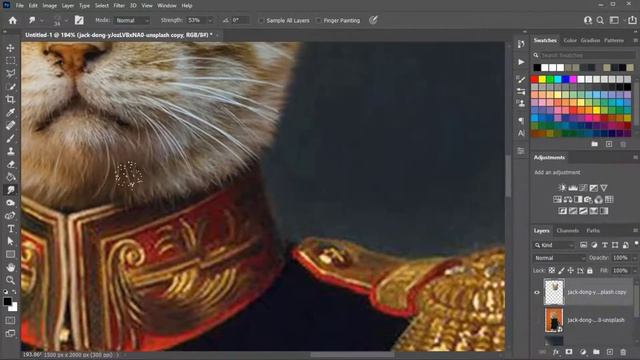The height and width of the screenshot is (360, 640).
Task: Add a Brightness/Contrast adjustment
Action: (x=562, y=188)
